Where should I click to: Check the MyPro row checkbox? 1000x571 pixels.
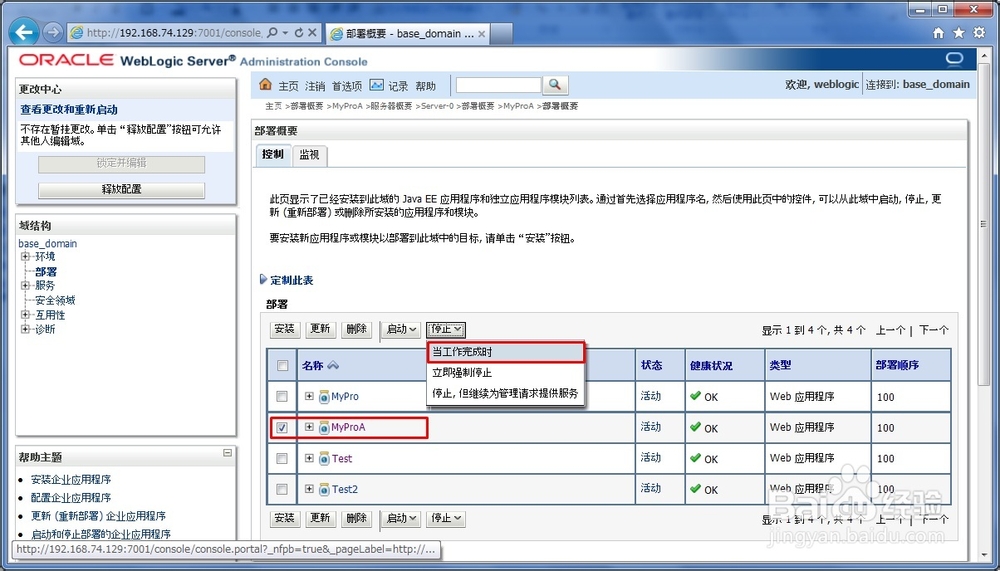pos(282,396)
